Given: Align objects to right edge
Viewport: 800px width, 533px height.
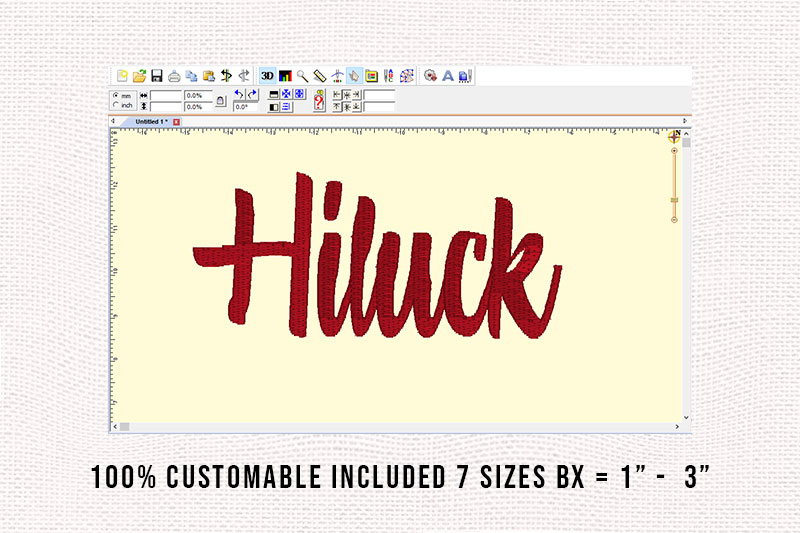Looking at the screenshot, I should point(356,95).
